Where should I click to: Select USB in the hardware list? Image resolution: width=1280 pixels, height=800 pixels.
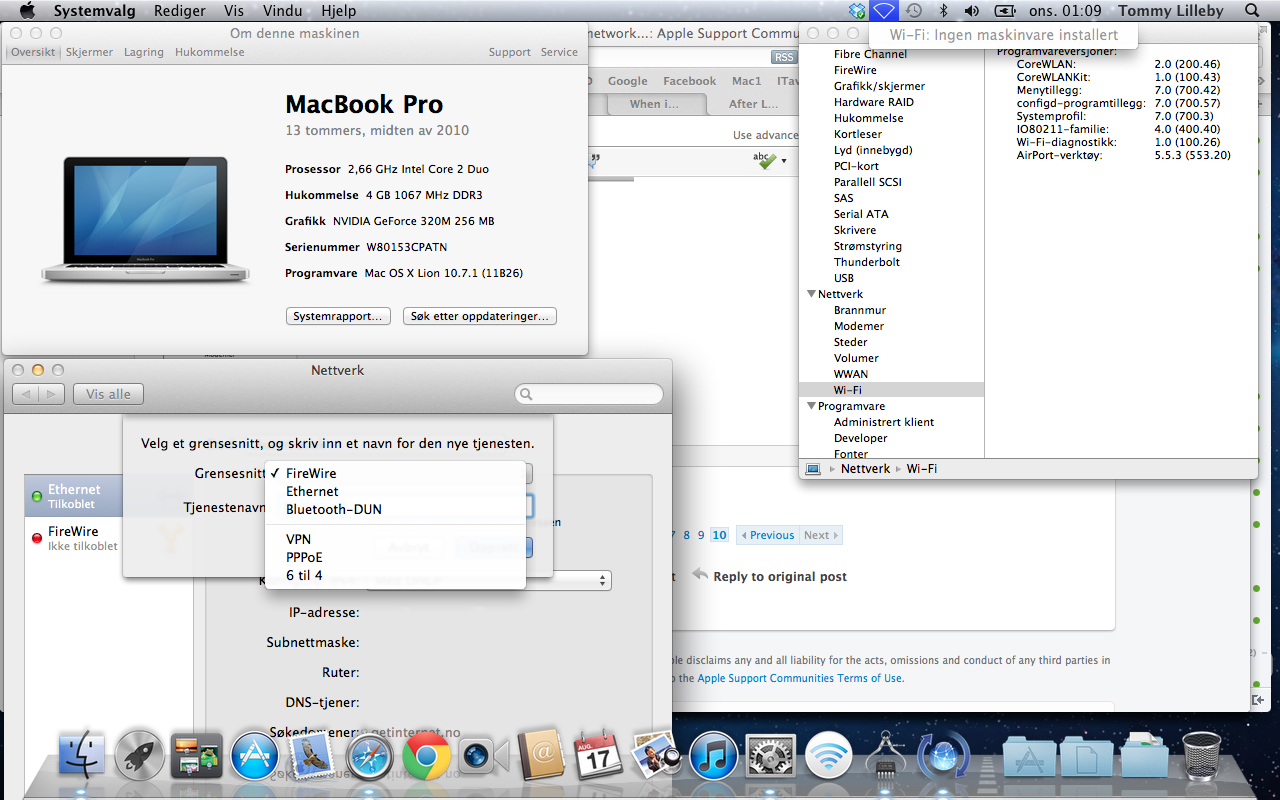click(844, 278)
